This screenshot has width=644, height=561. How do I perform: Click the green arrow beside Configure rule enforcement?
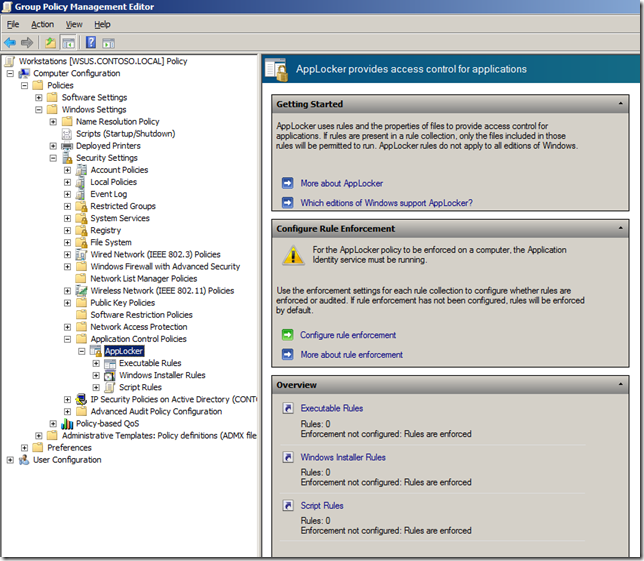pyautogui.click(x=287, y=335)
